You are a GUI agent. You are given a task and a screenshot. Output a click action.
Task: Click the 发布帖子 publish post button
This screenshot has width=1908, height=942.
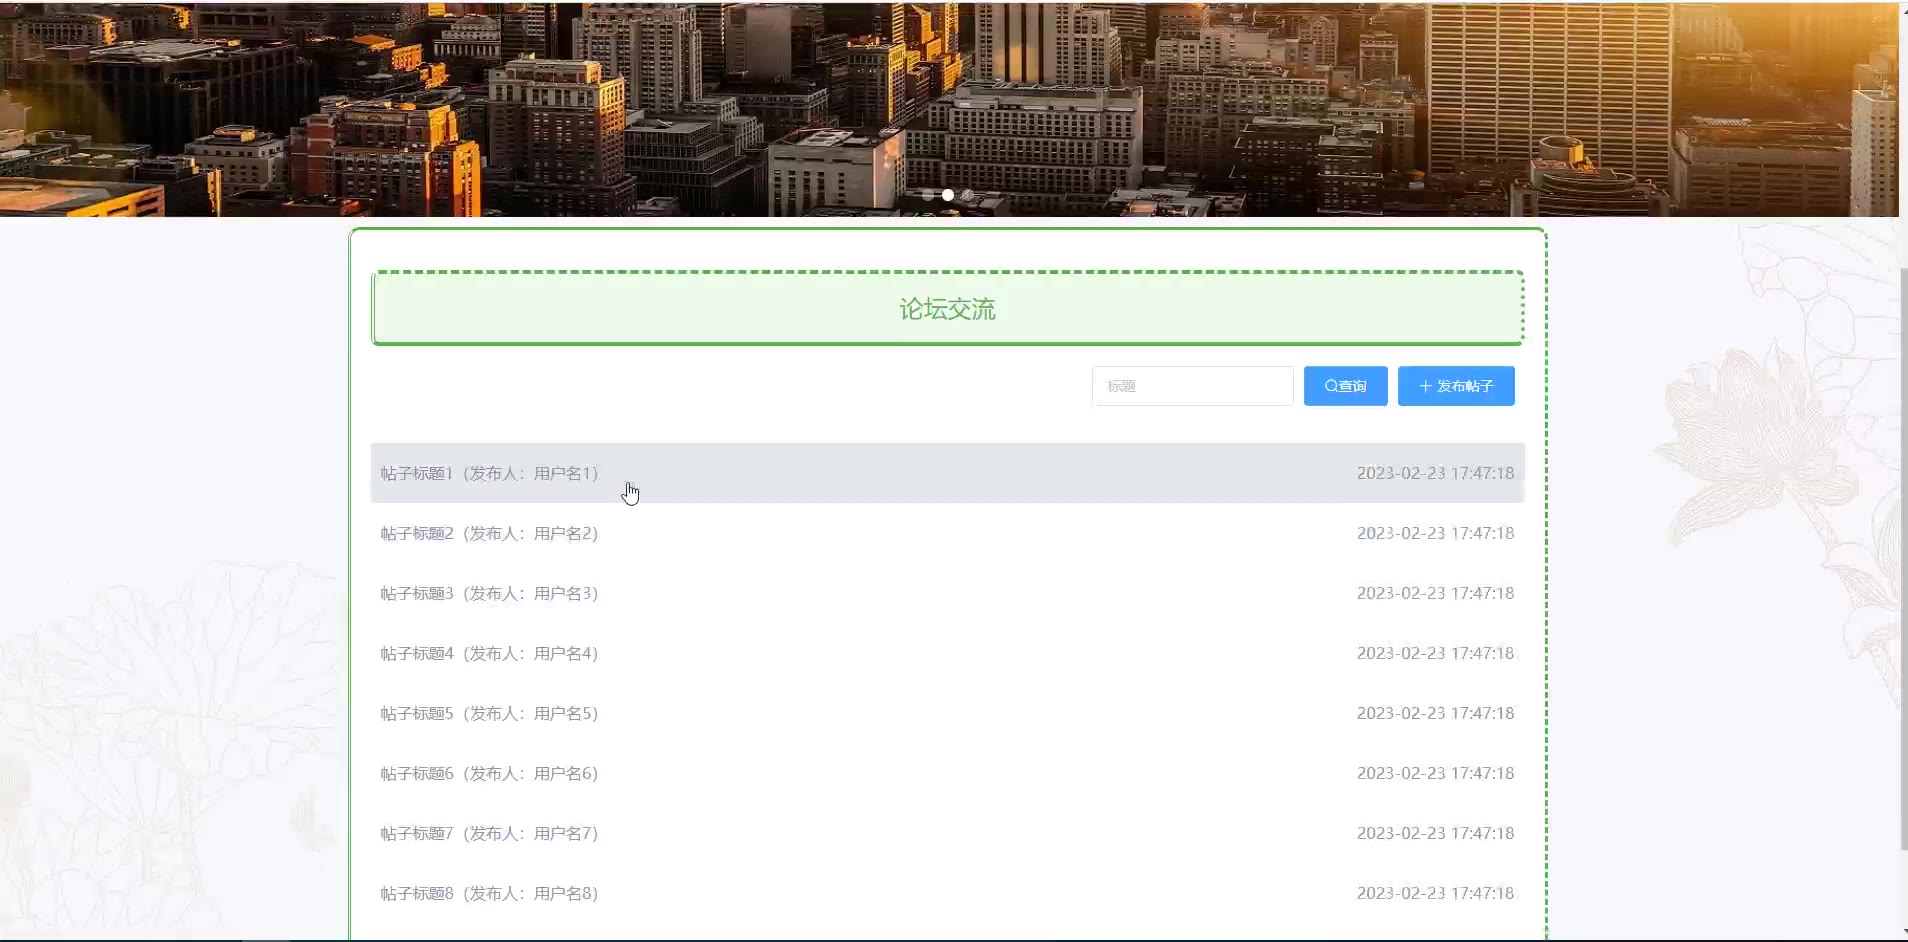pos(1456,386)
